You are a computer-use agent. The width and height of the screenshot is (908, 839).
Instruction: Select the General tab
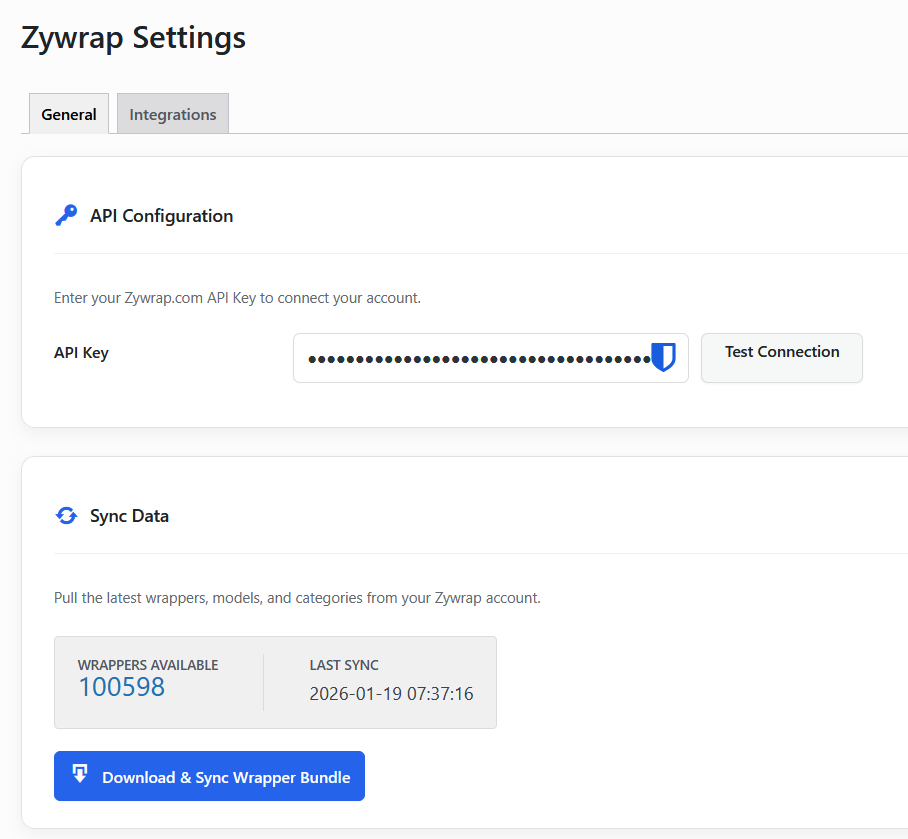click(x=68, y=113)
